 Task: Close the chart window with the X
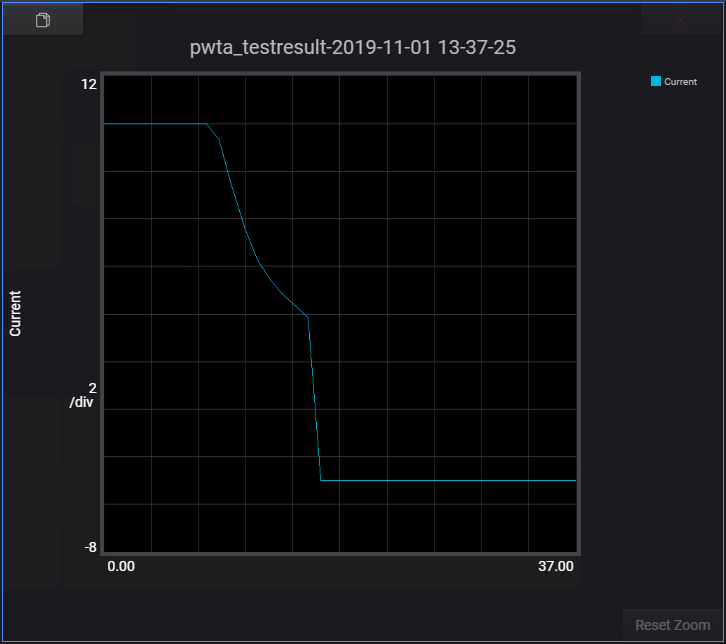tap(681, 20)
